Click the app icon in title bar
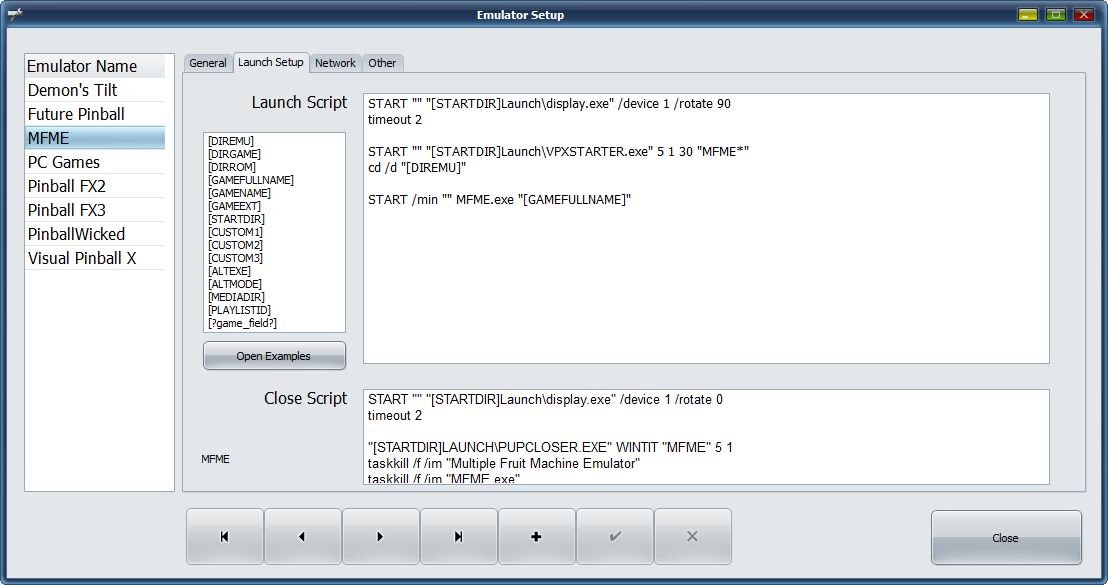 coord(15,14)
